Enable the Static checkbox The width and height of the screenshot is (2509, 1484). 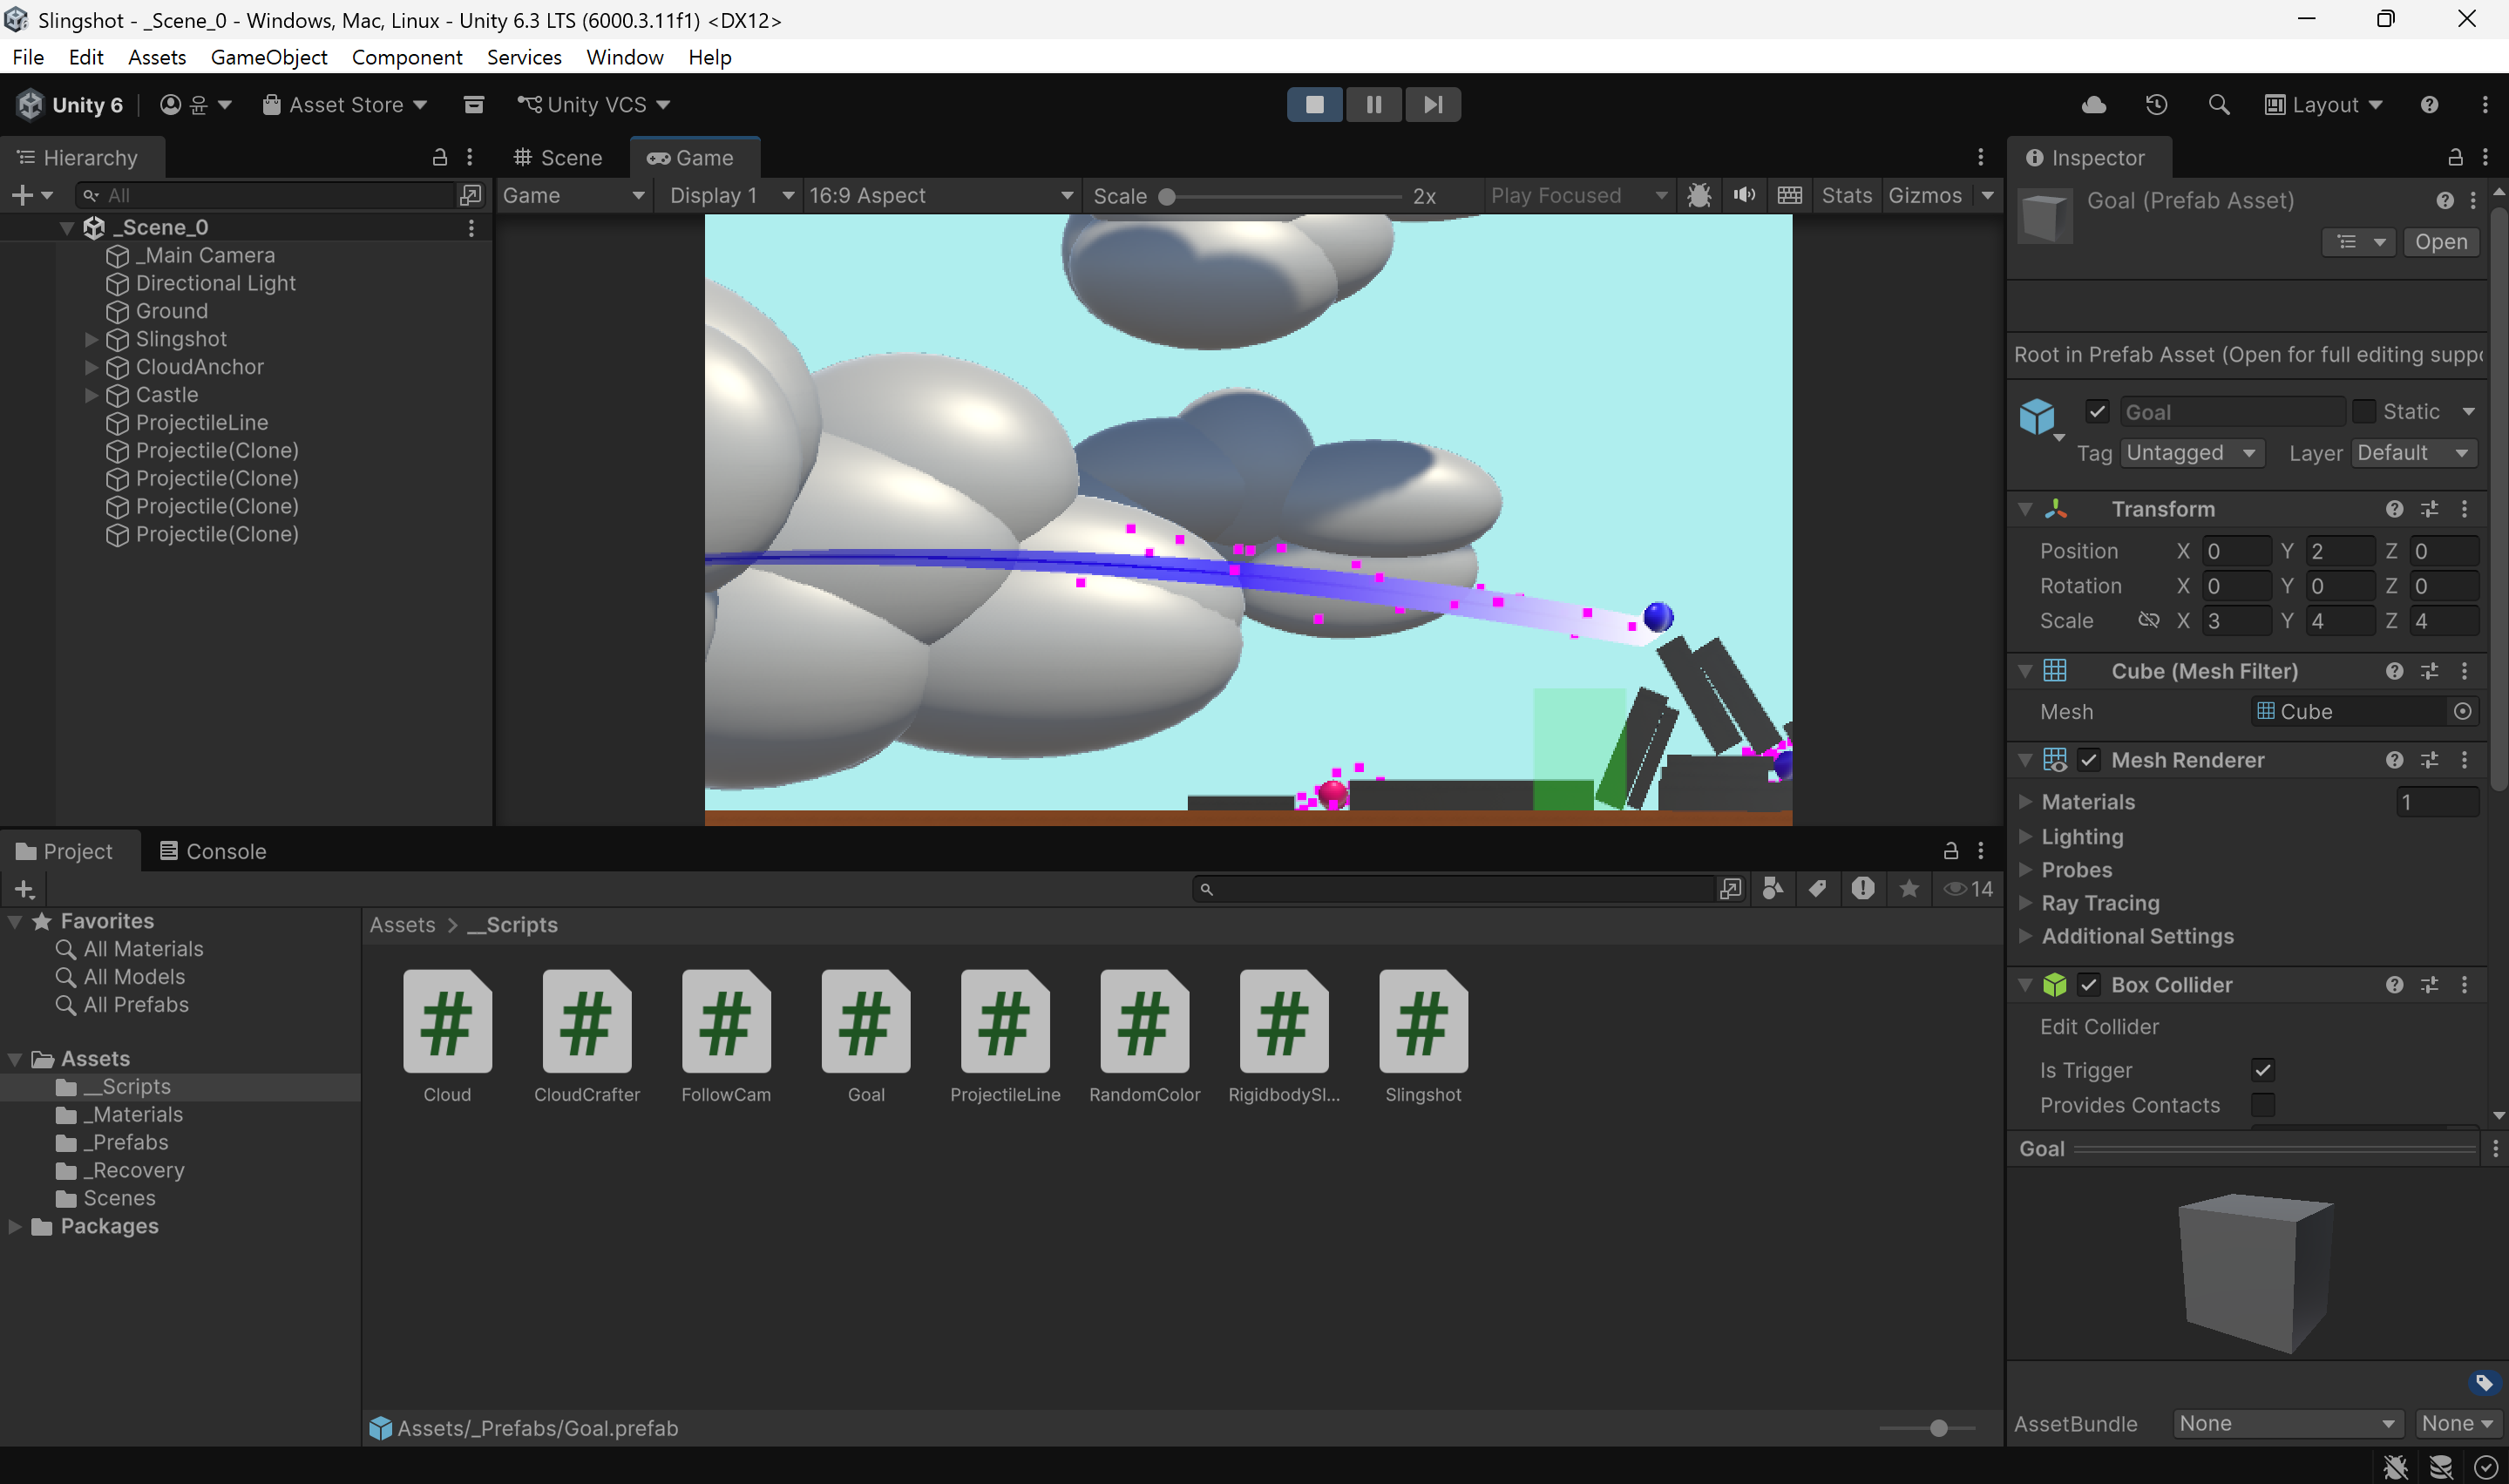(2363, 412)
